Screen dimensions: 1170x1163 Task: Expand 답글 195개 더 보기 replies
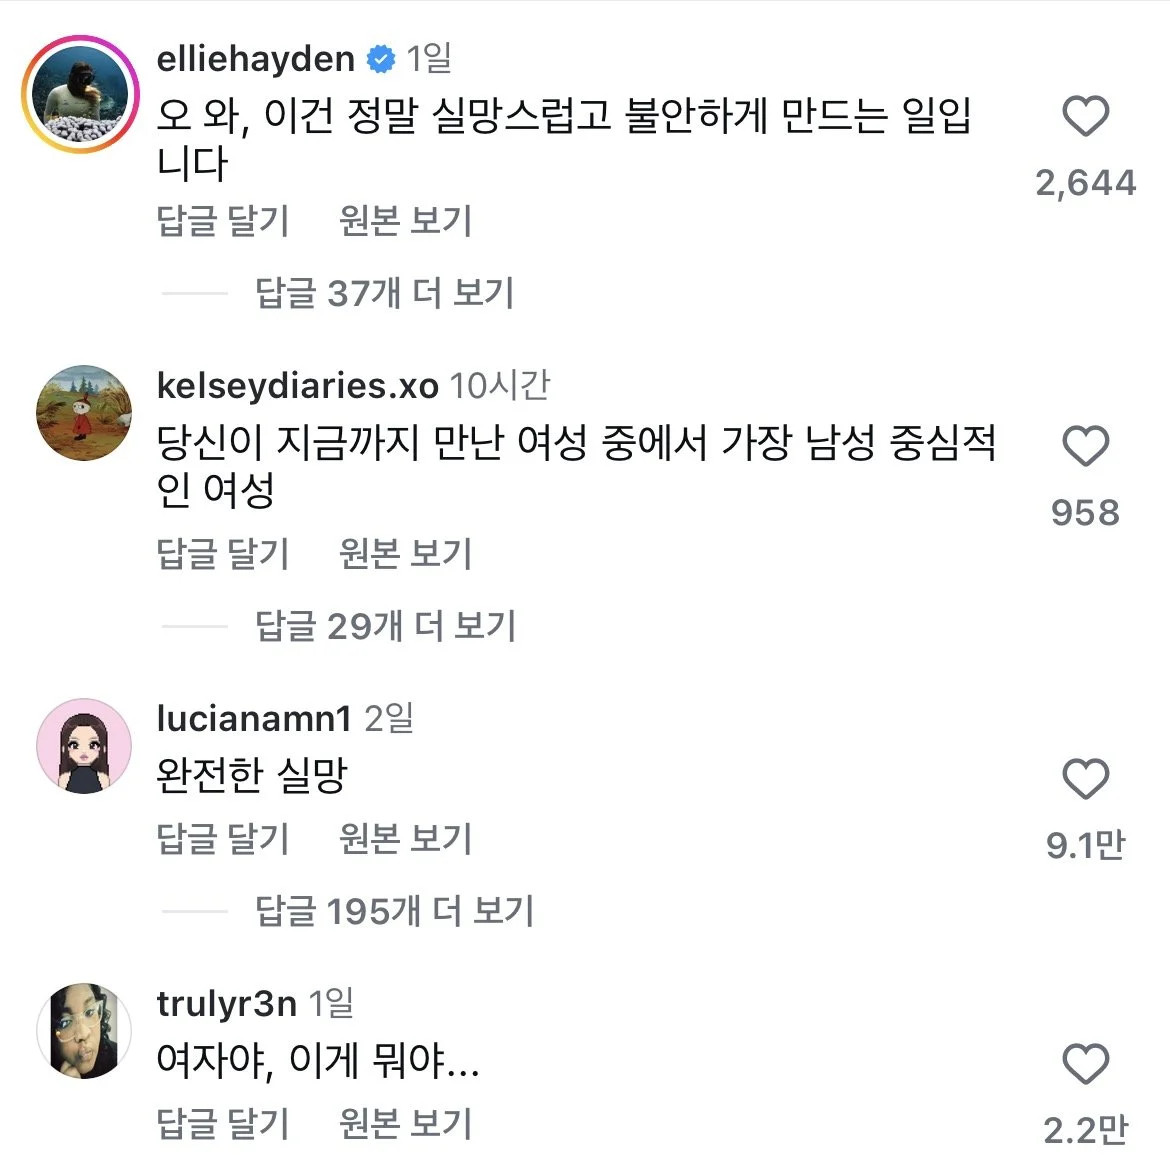click(x=395, y=911)
